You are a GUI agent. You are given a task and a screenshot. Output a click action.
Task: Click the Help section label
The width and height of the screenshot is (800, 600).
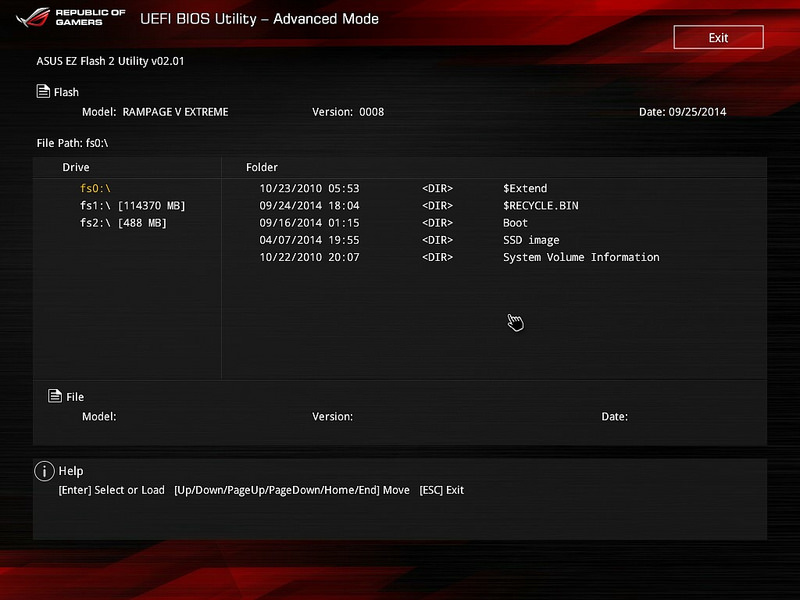[x=71, y=471]
